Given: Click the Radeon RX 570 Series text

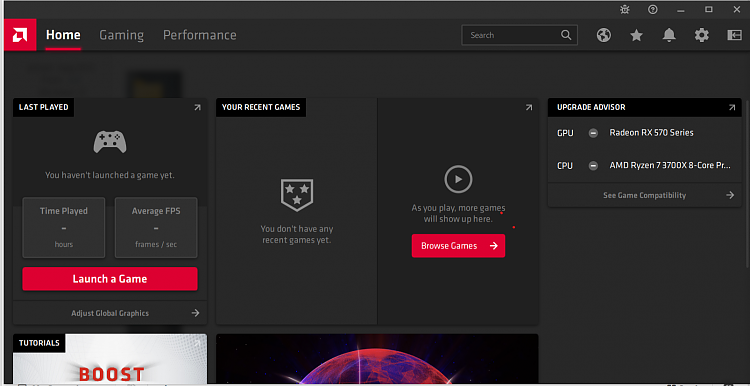Looking at the screenshot, I should pyautogui.click(x=651, y=133).
